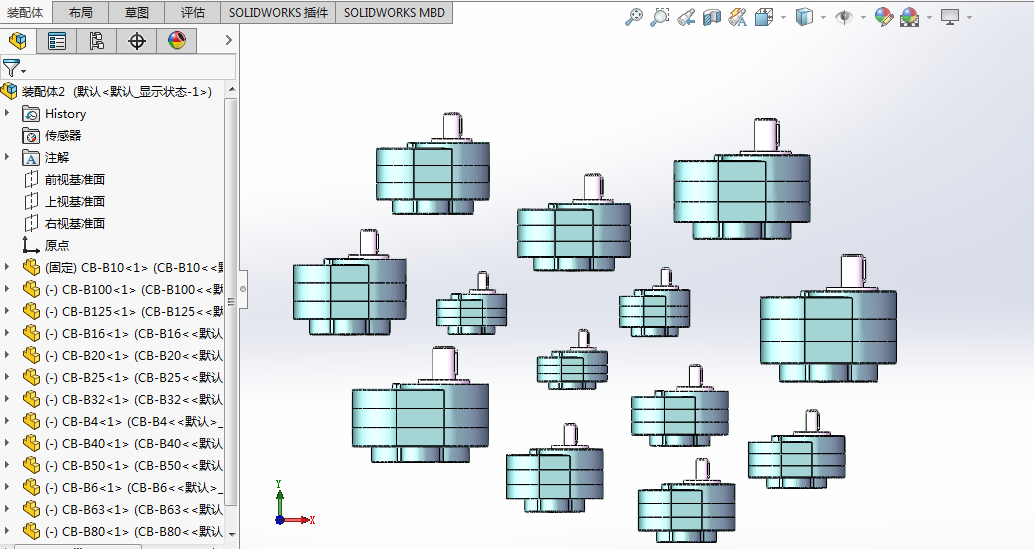Viewport: 1034px width, 549px height.
Task: Select CB-B16<1> component
Action: click(x=133, y=333)
